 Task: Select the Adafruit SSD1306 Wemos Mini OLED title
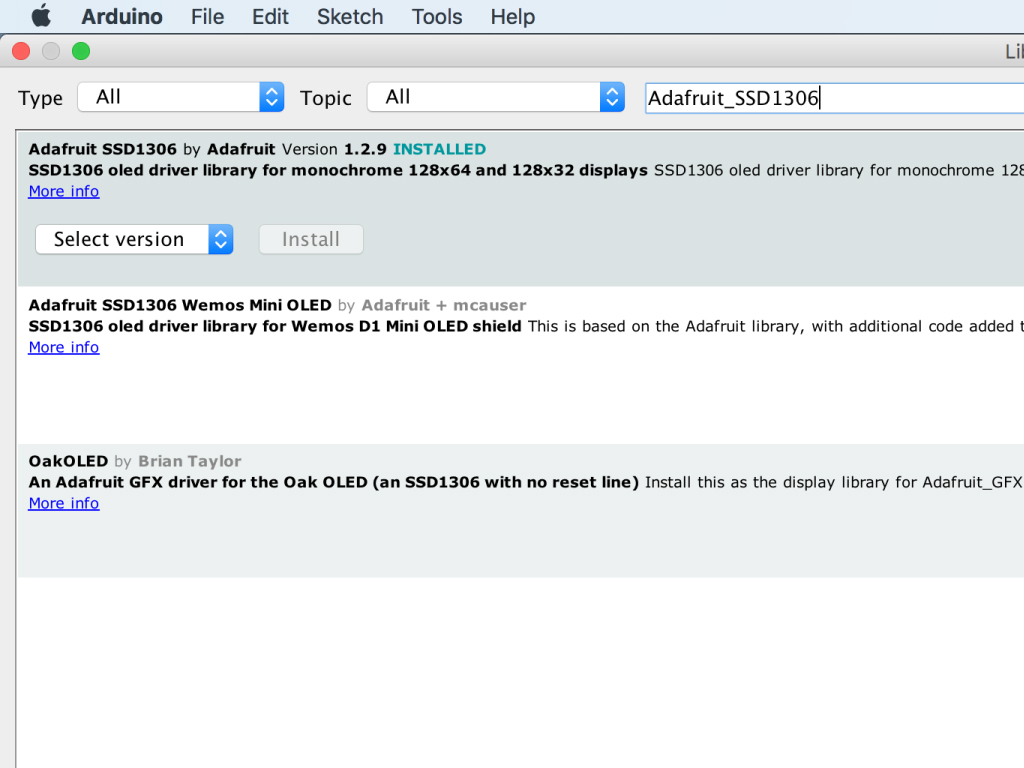point(180,305)
